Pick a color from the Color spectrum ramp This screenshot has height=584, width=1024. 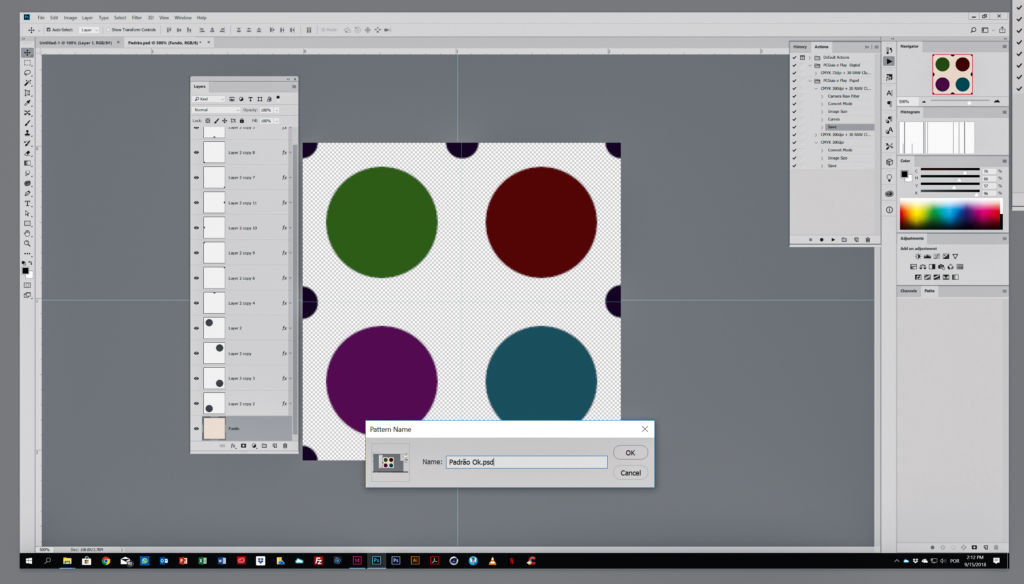(950, 215)
